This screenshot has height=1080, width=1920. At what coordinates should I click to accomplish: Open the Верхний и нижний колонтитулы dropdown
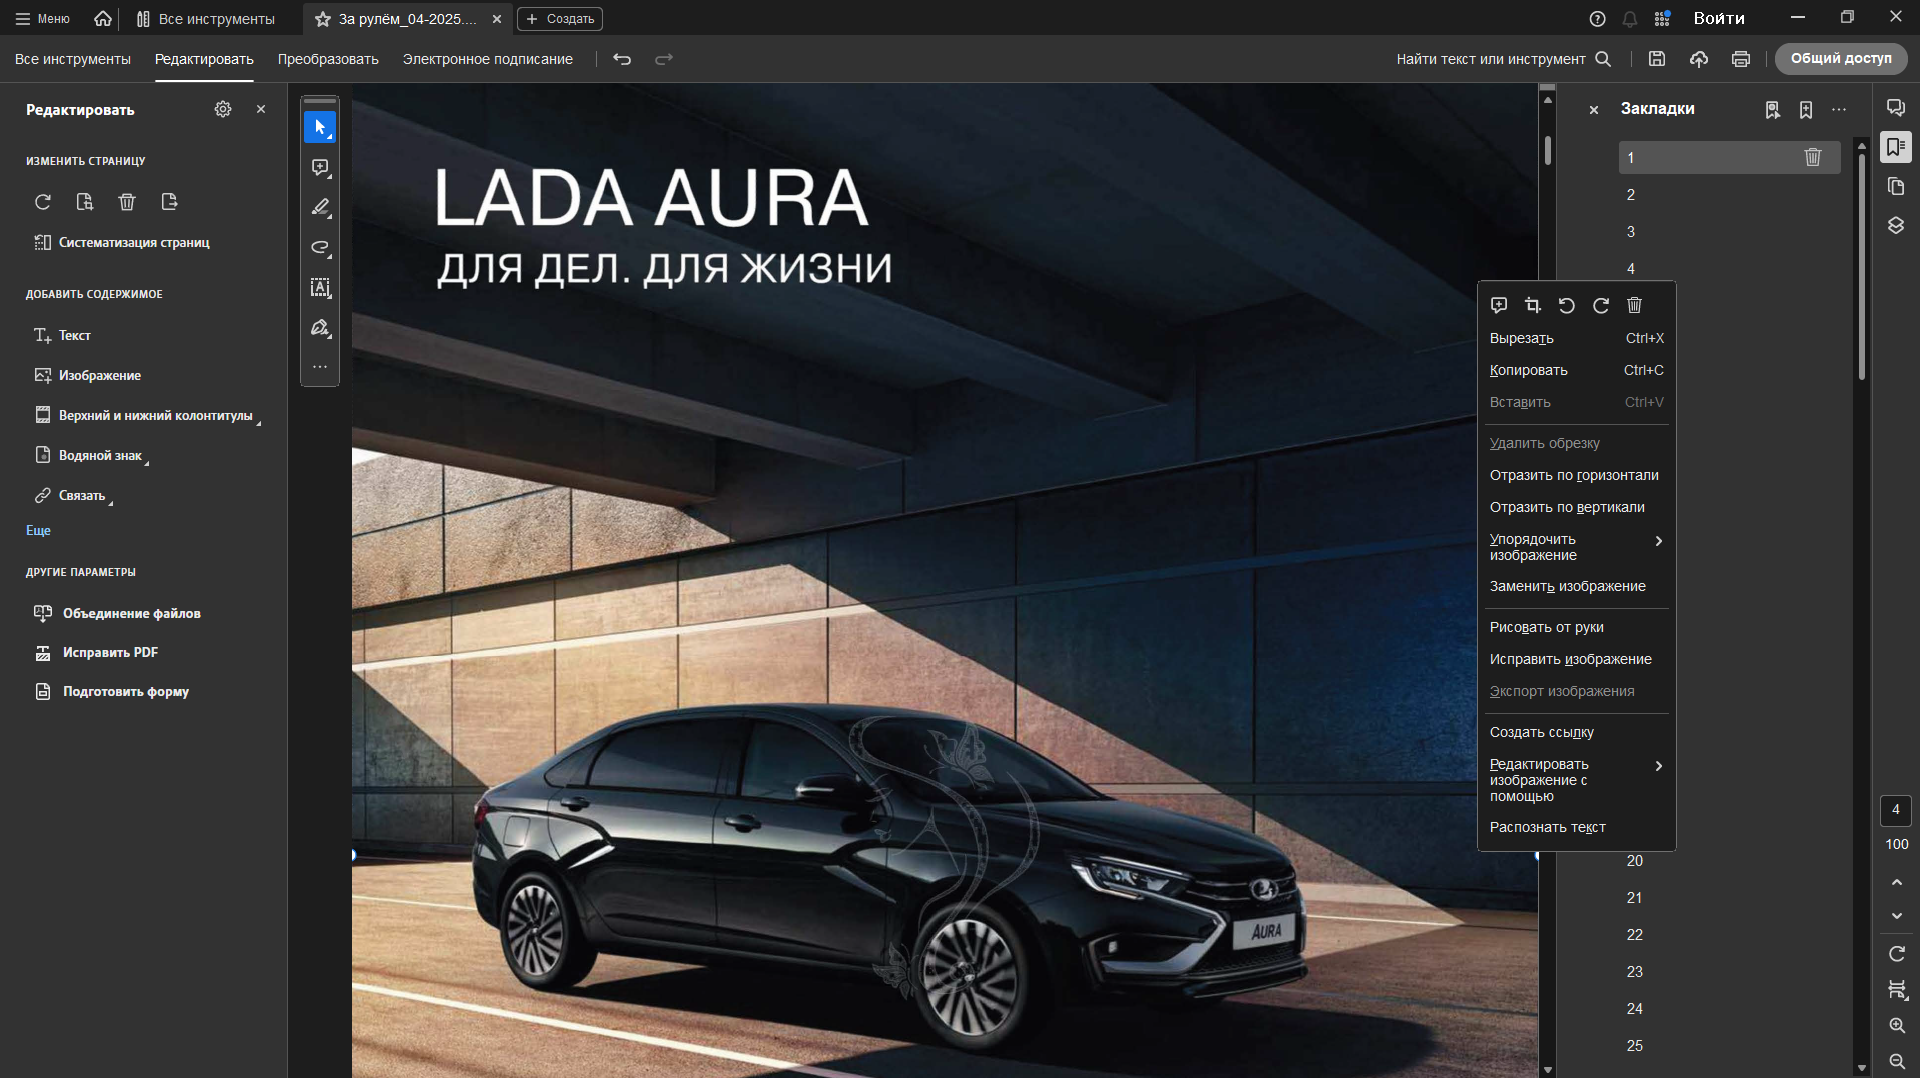[x=155, y=416]
